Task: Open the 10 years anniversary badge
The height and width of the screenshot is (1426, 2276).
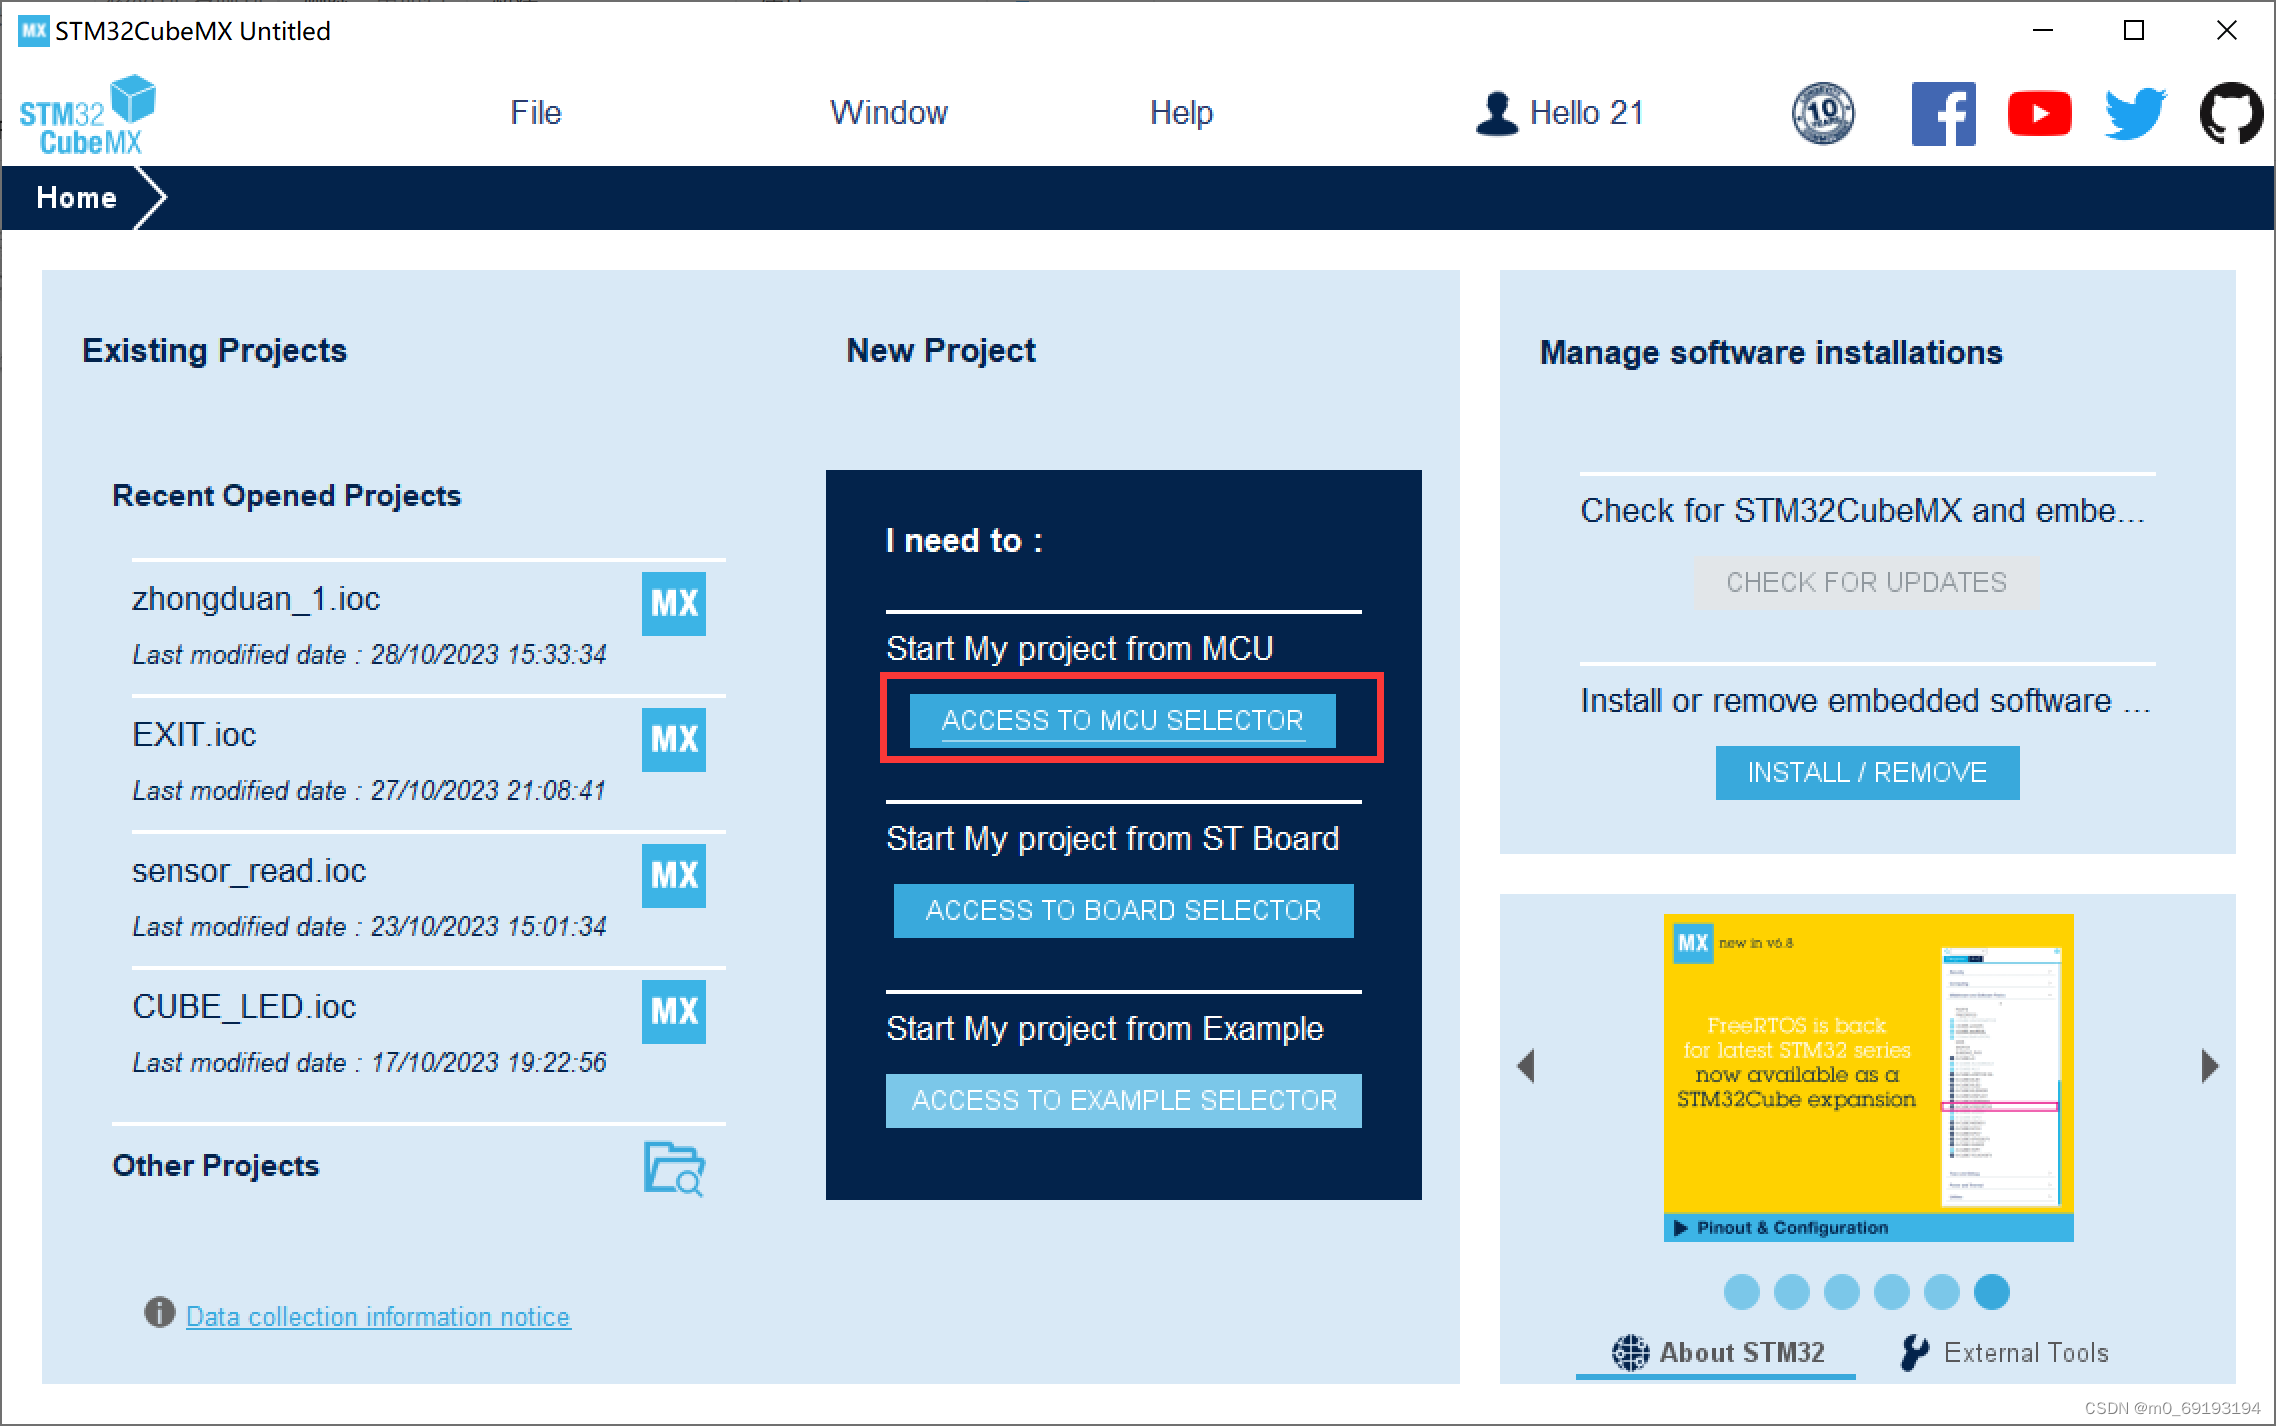Action: tap(1822, 113)
